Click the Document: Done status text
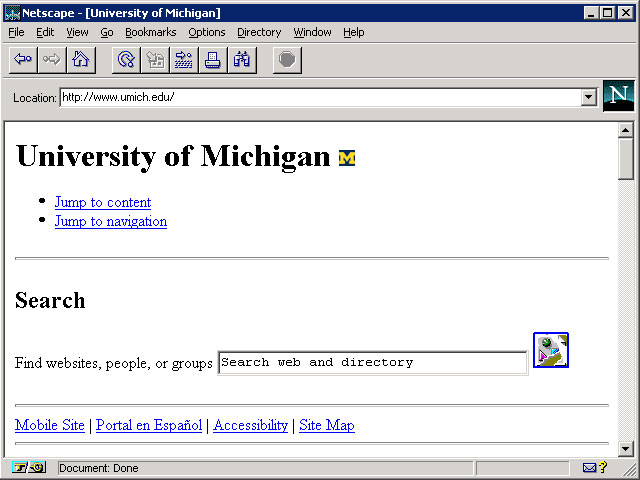Image resolution: width=640 pixels, height=480 pixels. click(x=98, y=468)
